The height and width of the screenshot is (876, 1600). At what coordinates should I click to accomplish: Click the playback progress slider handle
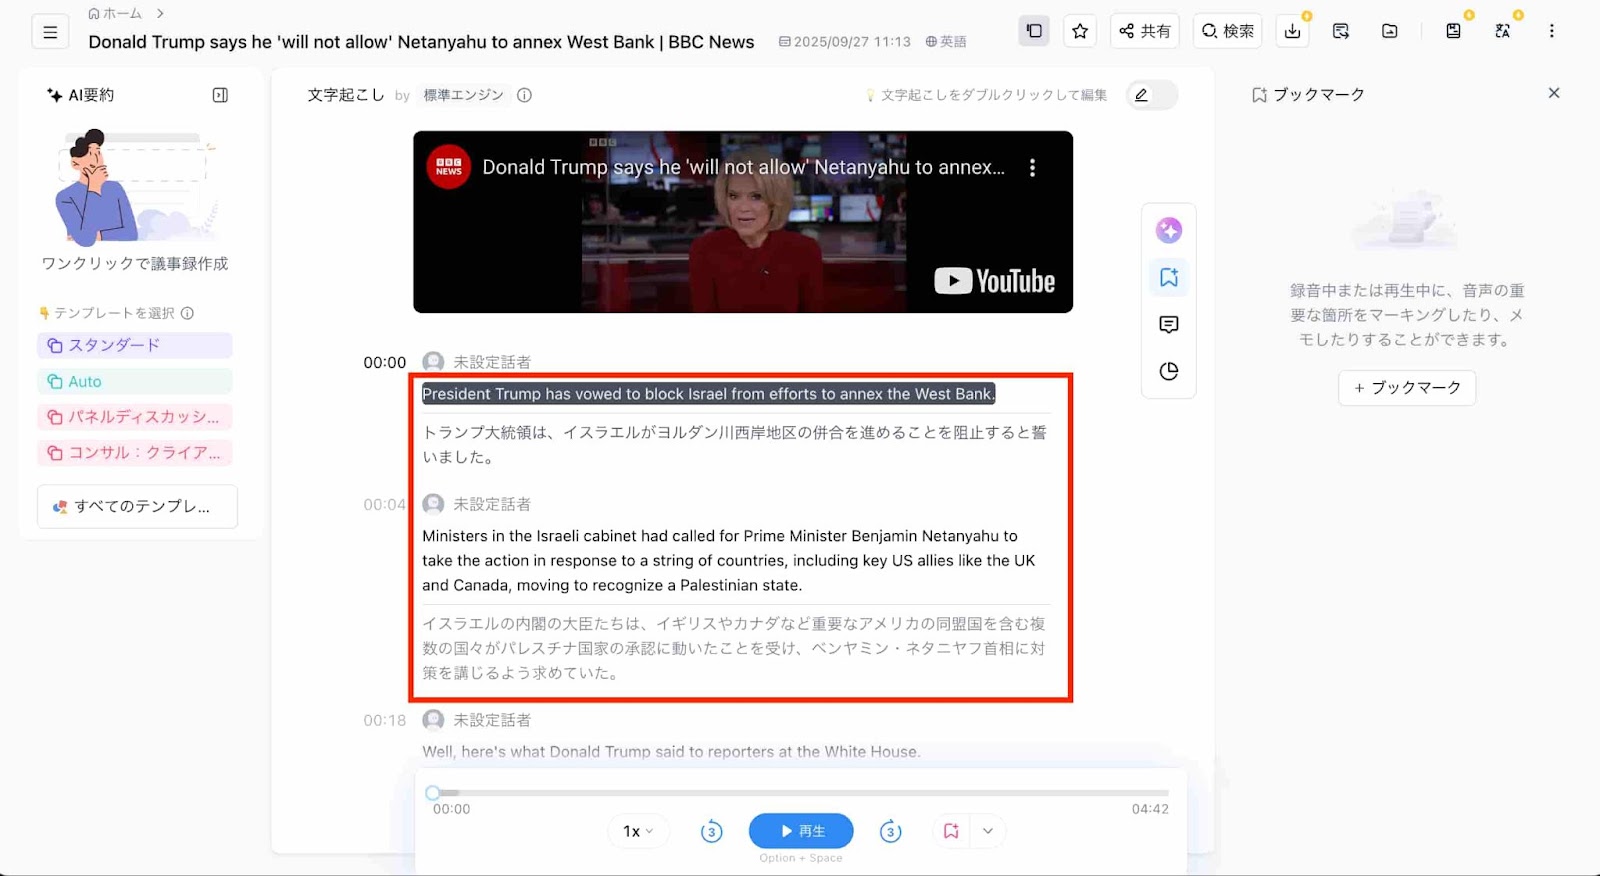pyautogui.click(x=432, y=792)
